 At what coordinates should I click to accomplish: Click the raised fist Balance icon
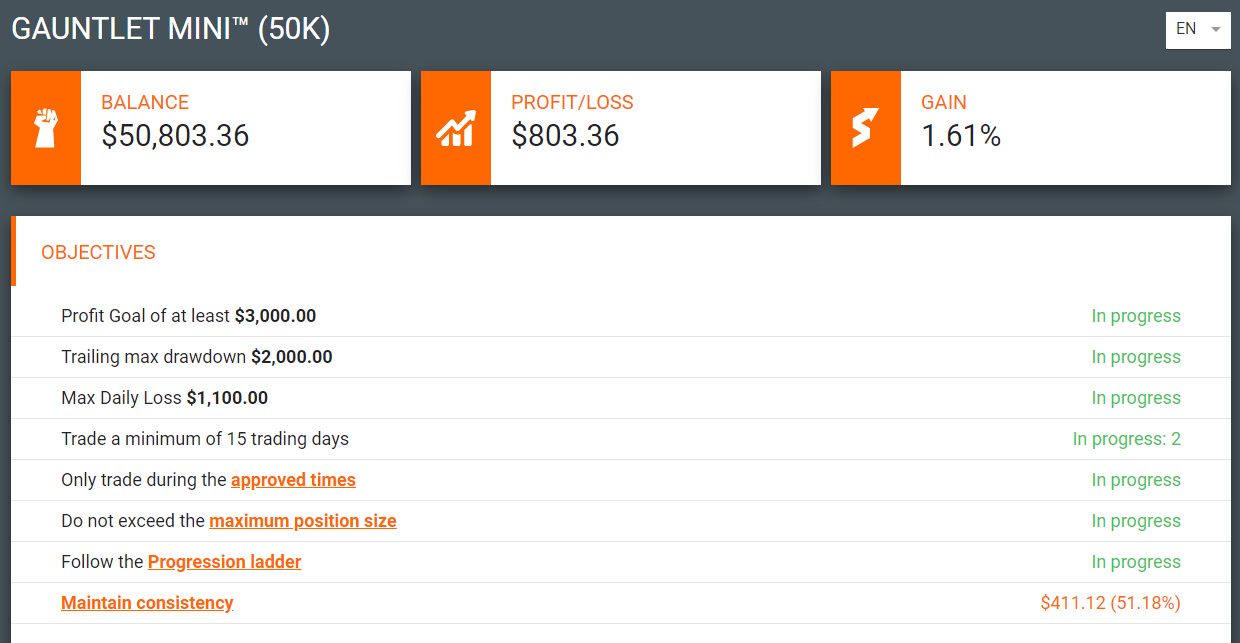click(x=46, y=128)
